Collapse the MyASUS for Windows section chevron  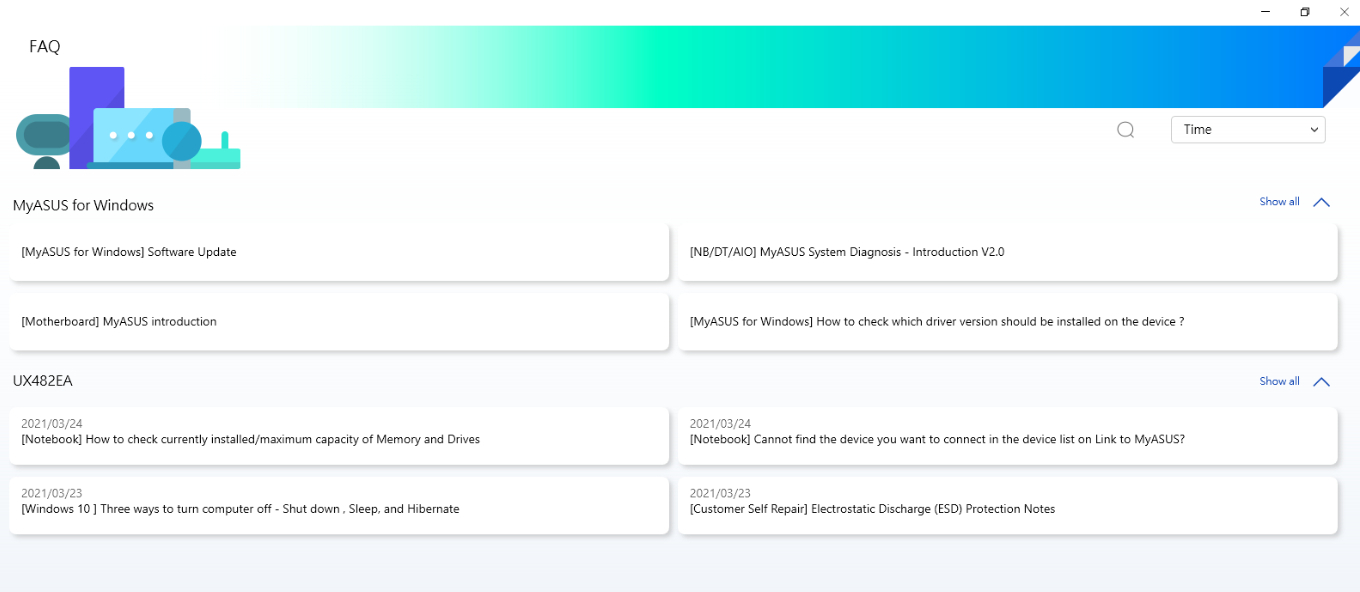tap(1321, 202)
